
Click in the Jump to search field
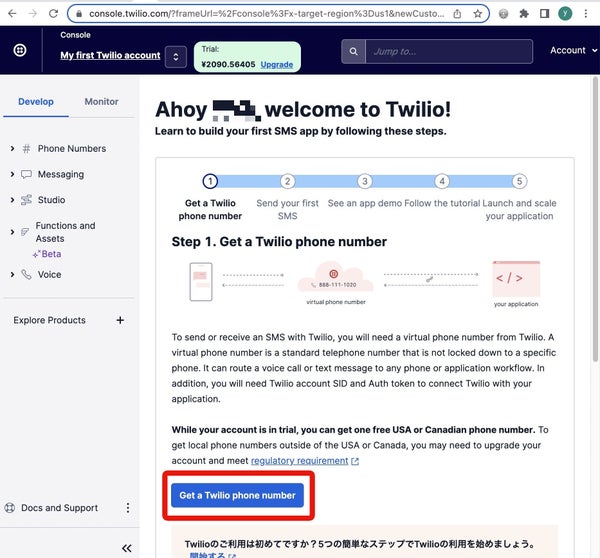point(449,51)
